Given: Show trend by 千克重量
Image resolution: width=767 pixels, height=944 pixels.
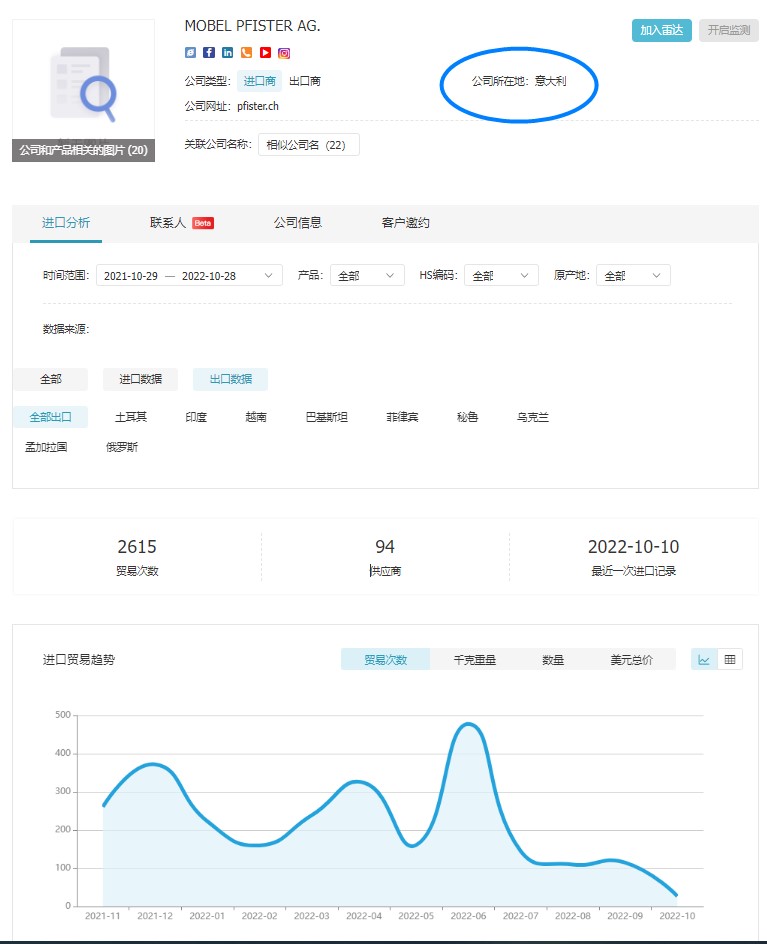Looking at the screenshot, I should click(474, 660).
